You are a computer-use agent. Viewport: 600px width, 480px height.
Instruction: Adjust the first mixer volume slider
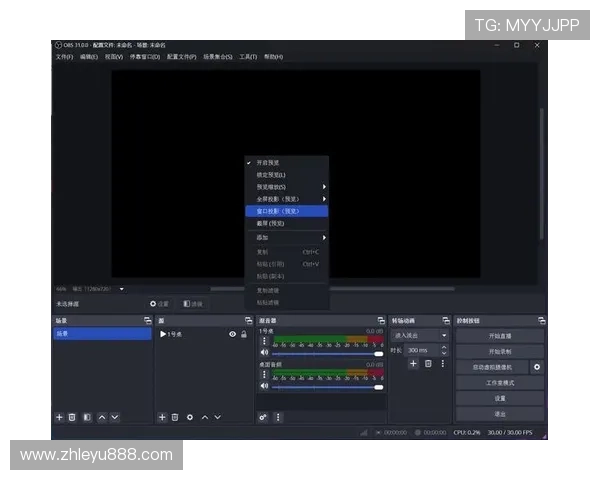(x=328, y=354)
